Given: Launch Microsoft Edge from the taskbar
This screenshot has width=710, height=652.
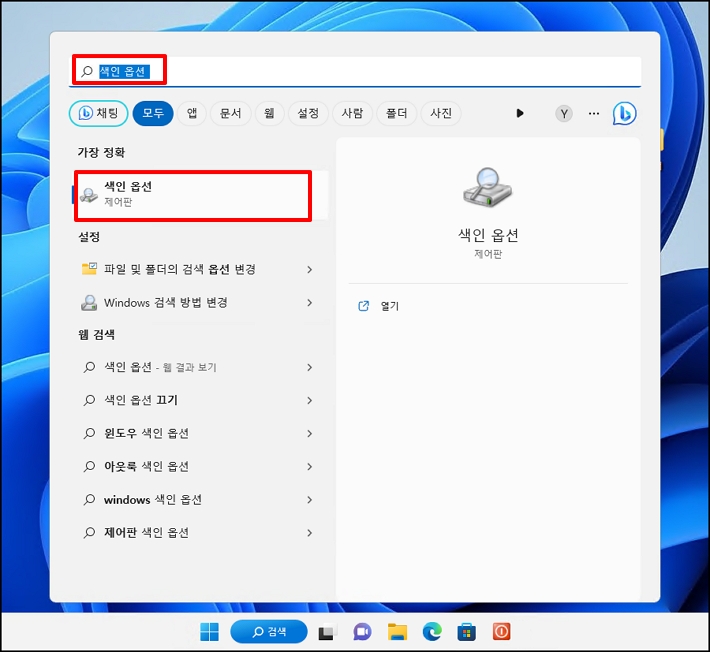Looking at the screenshot, I should pos(432,632).
